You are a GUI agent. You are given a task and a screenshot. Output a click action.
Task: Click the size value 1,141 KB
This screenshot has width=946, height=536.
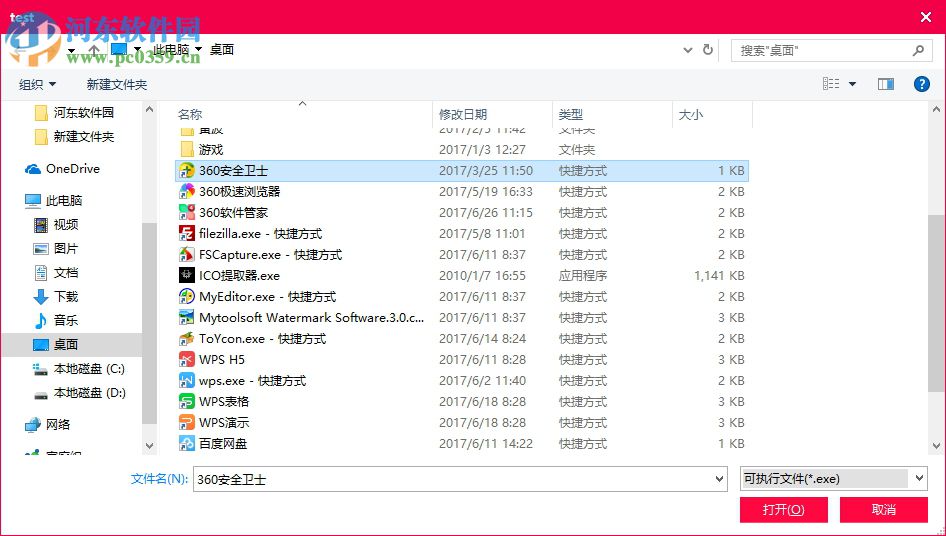[x=719, y=276]
